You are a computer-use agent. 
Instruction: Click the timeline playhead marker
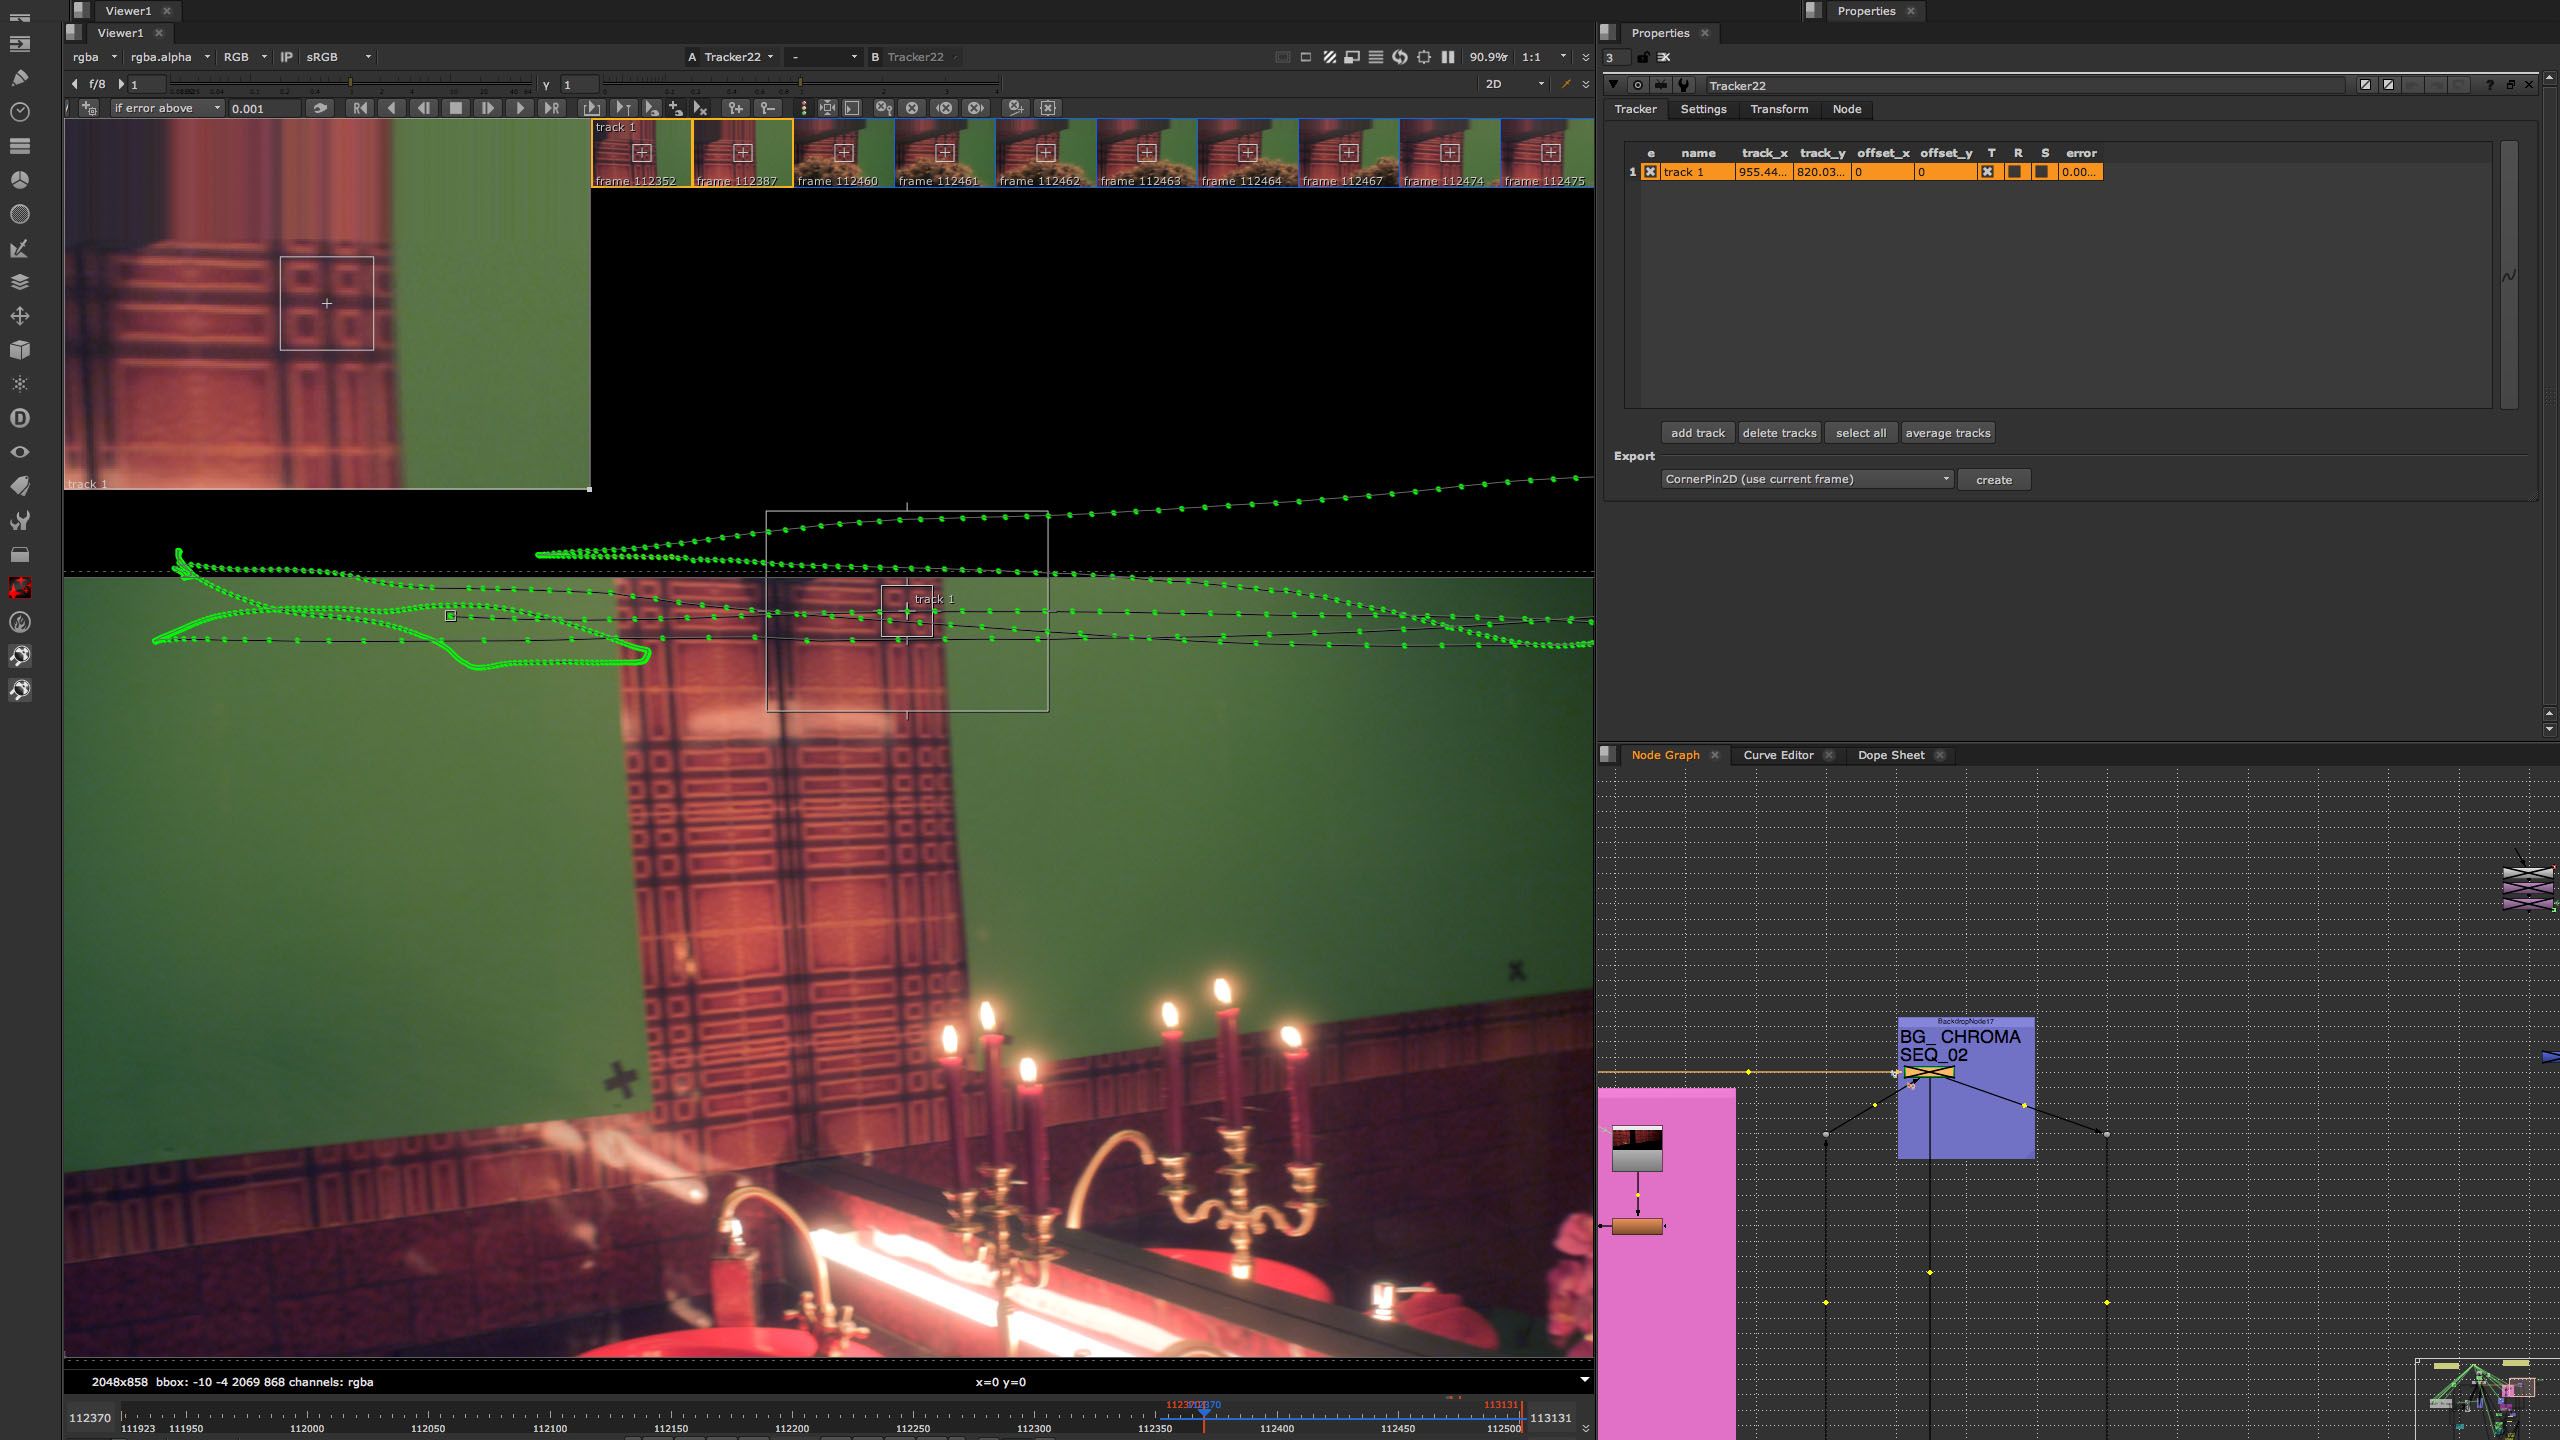tap(1204, 1412)
